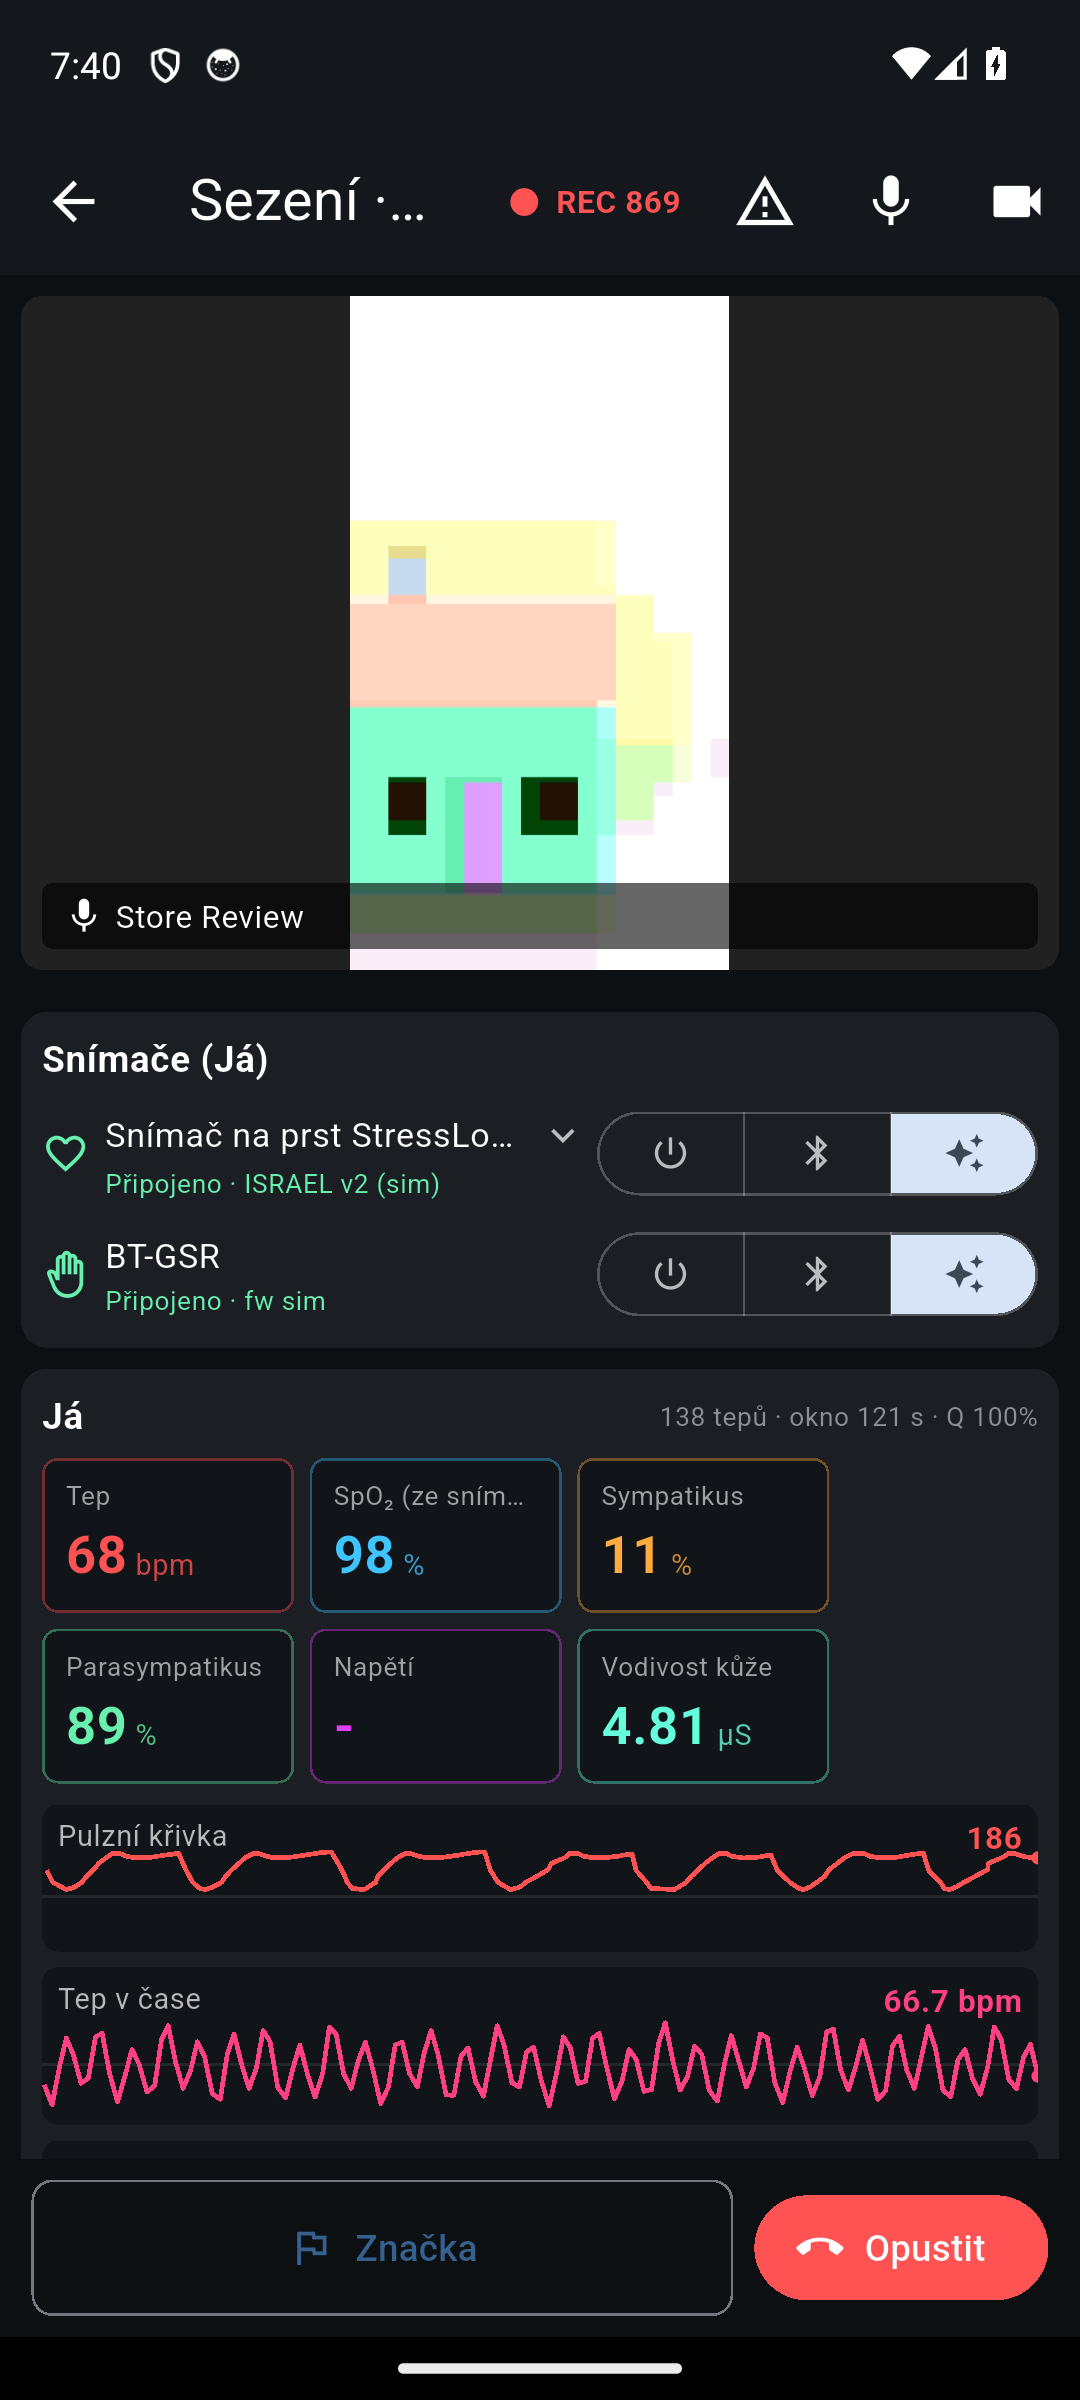Tap the Připojeno · fw sim status
The image size is (1080, 2400).
(x=216, y=1301)
